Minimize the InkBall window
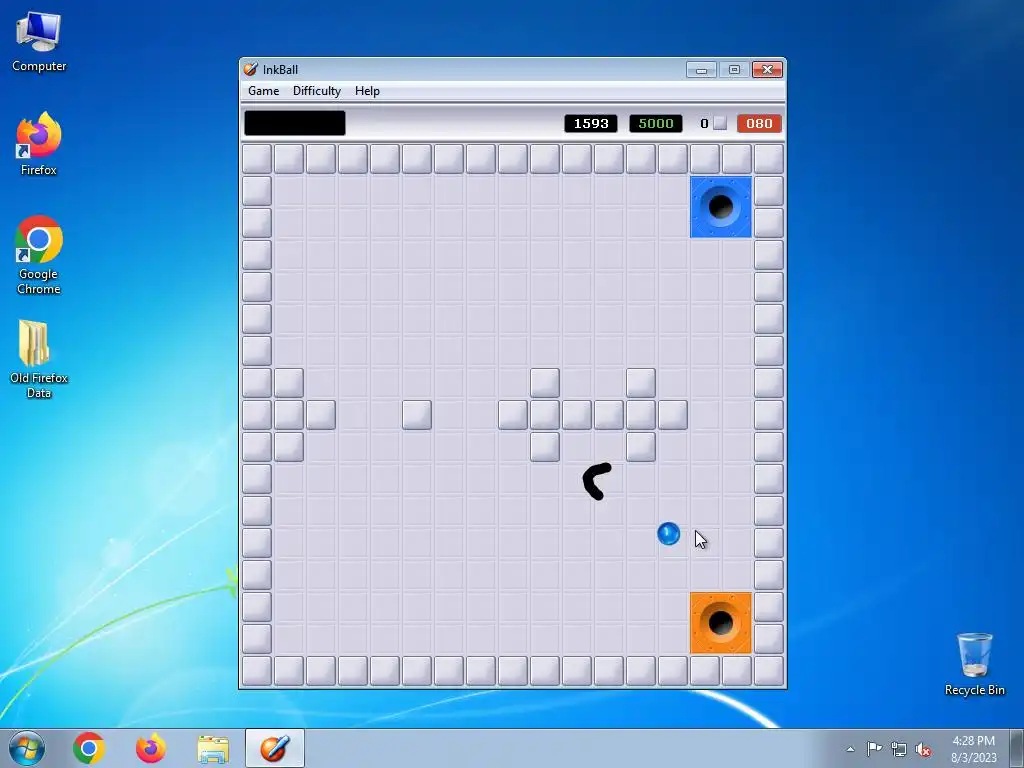This screenshot has height=768, width=1024. pyautogui.click(x=701, y=69)
